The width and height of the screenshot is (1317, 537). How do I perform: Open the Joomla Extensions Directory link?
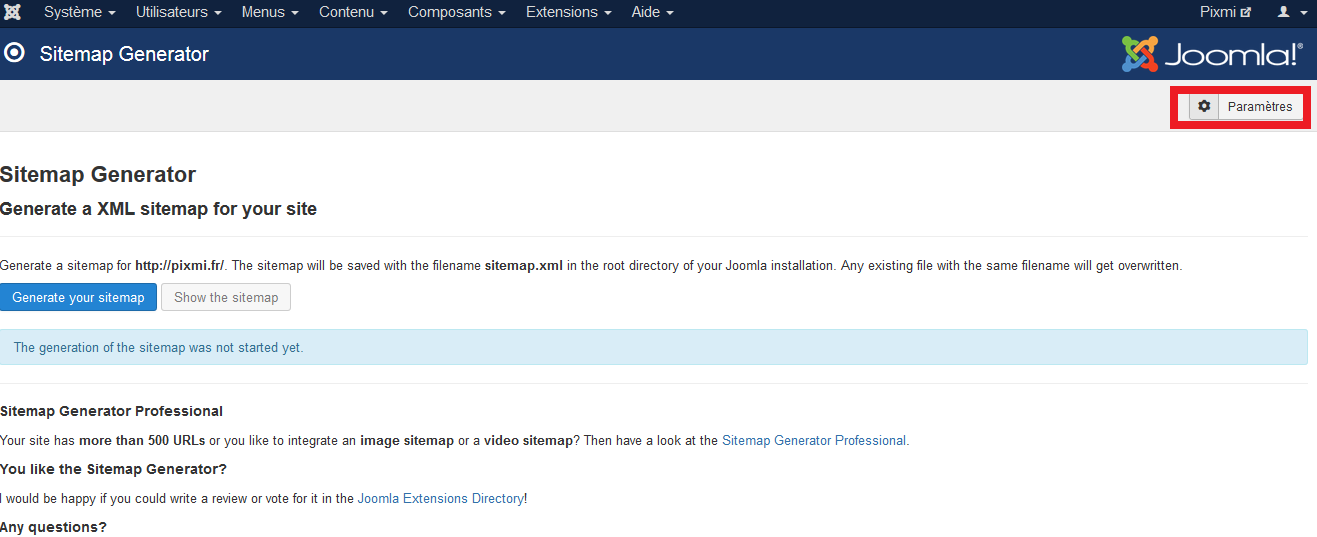(x=440, y=498)
